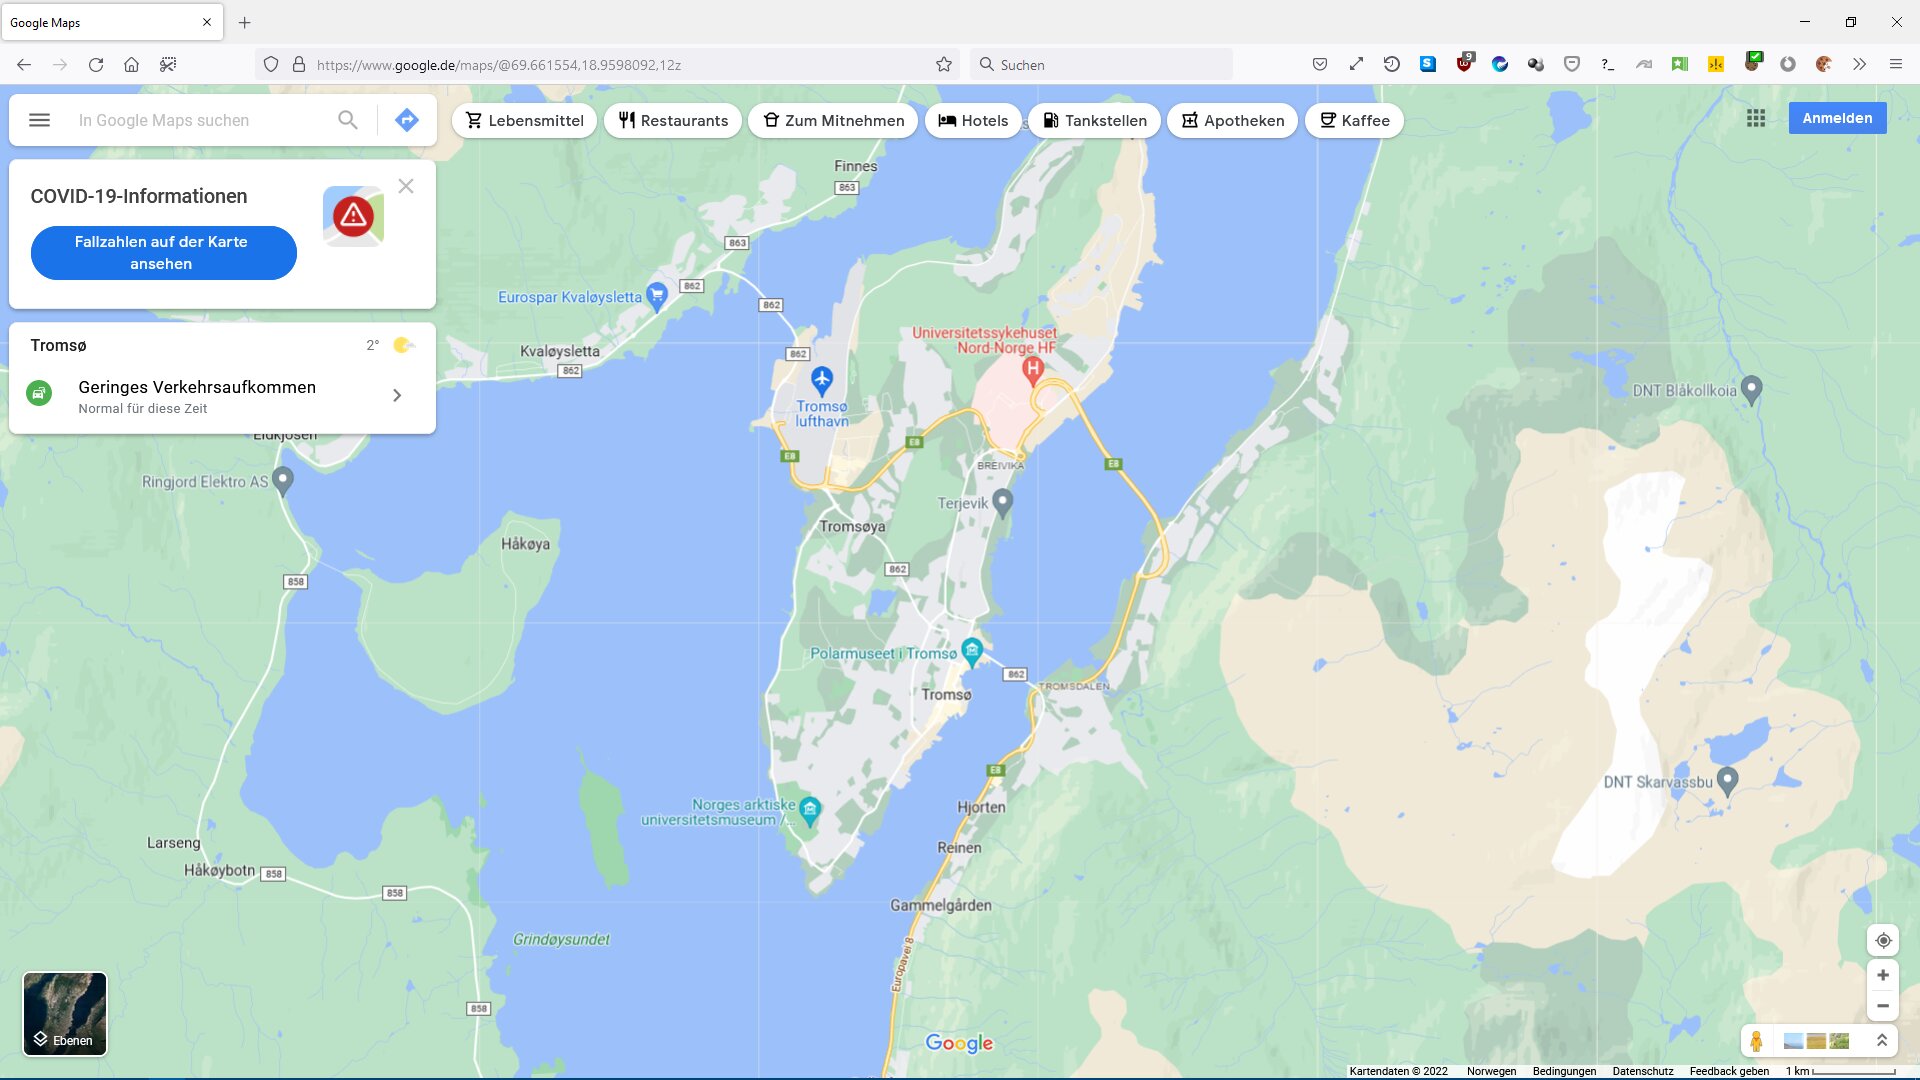1920x1080 pixels.
Task: Click the search magnifier icon
Action: coord(347,120)
